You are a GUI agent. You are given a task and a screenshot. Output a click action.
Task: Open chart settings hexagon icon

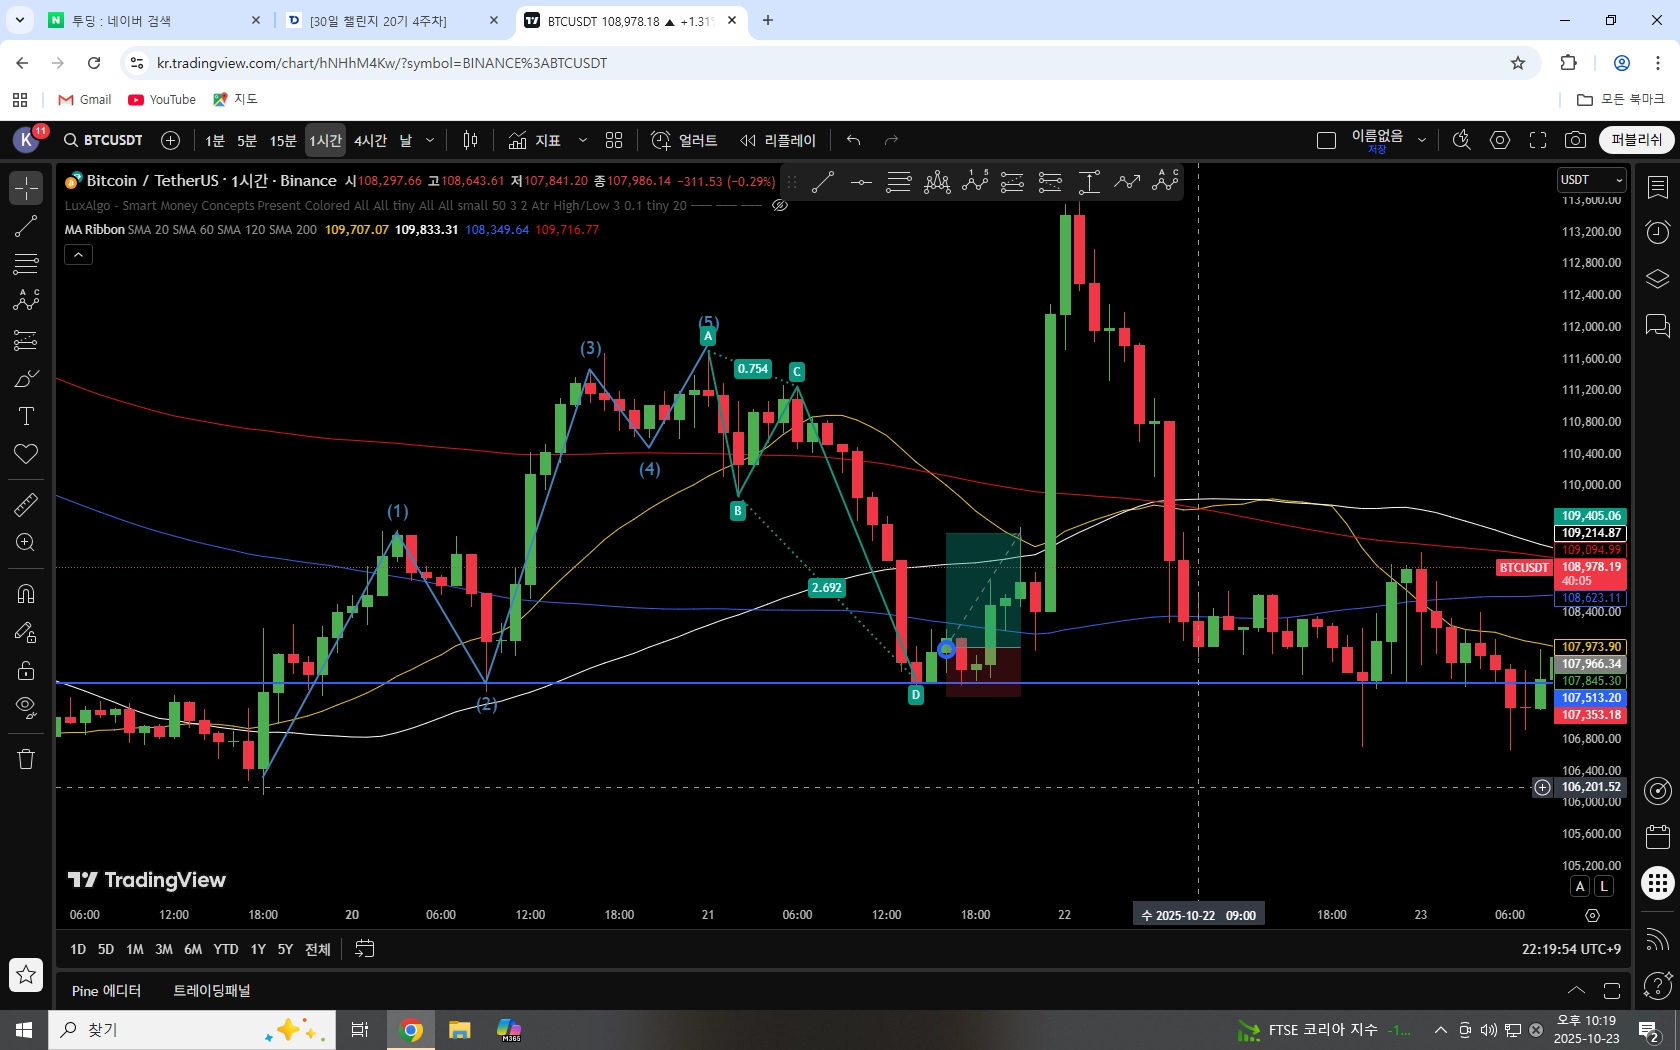pyautogui.click(x=1500, y=140)
